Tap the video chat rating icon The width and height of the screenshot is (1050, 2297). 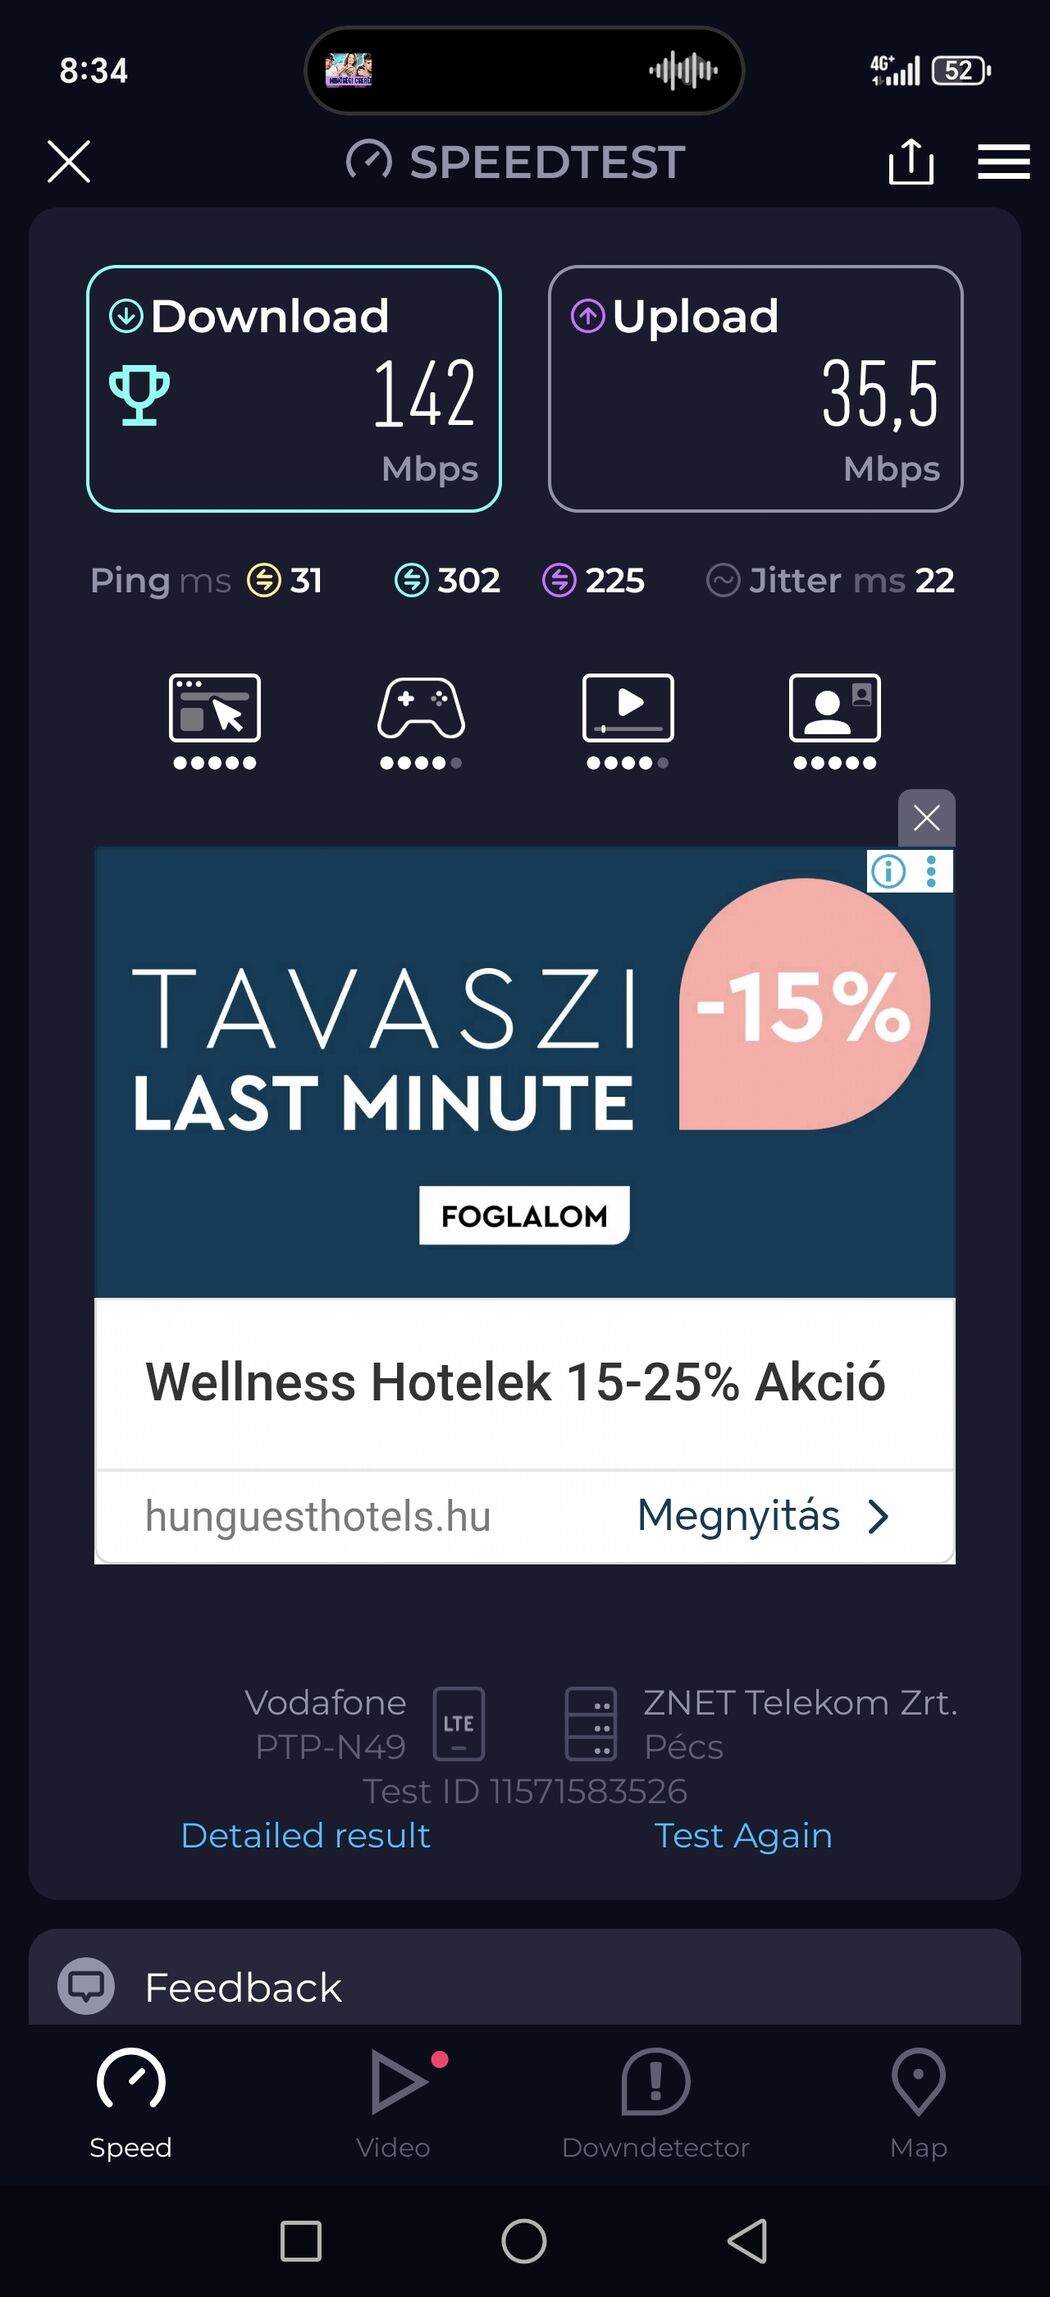(x=835, y=721)
